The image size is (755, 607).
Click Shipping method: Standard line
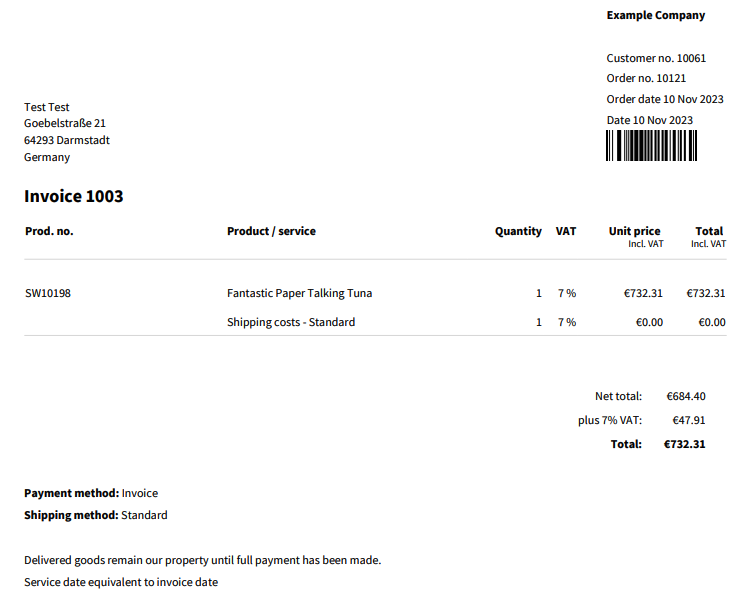coord(96,515)
